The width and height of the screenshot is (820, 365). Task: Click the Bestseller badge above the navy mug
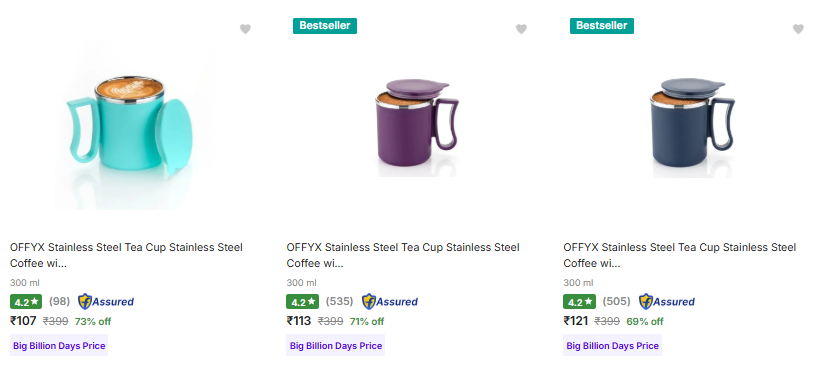point(602,26)
